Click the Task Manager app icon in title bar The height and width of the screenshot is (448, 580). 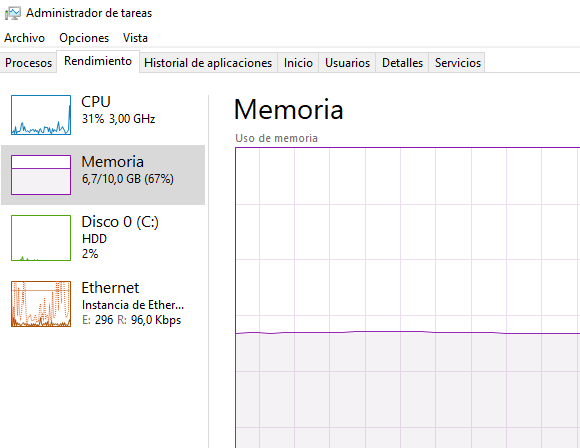13,13
